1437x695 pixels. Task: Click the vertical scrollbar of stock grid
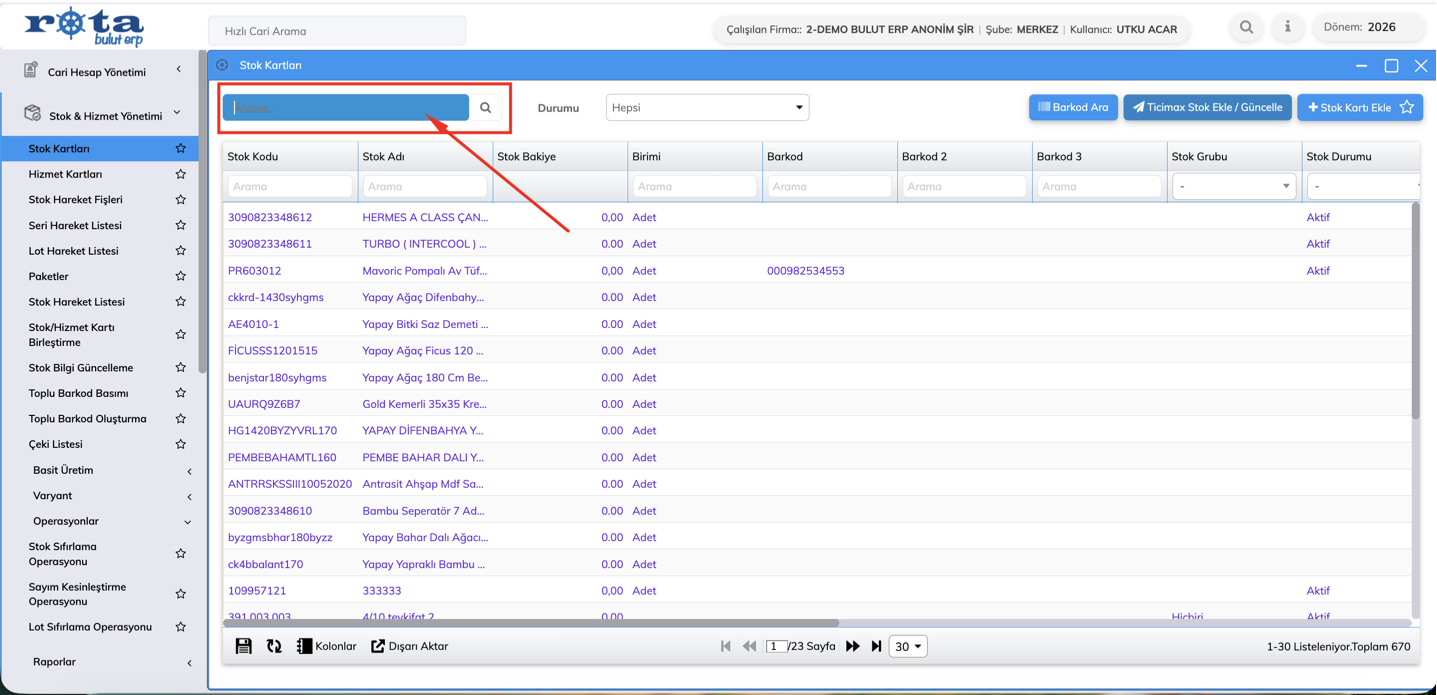click(1415, 310)
